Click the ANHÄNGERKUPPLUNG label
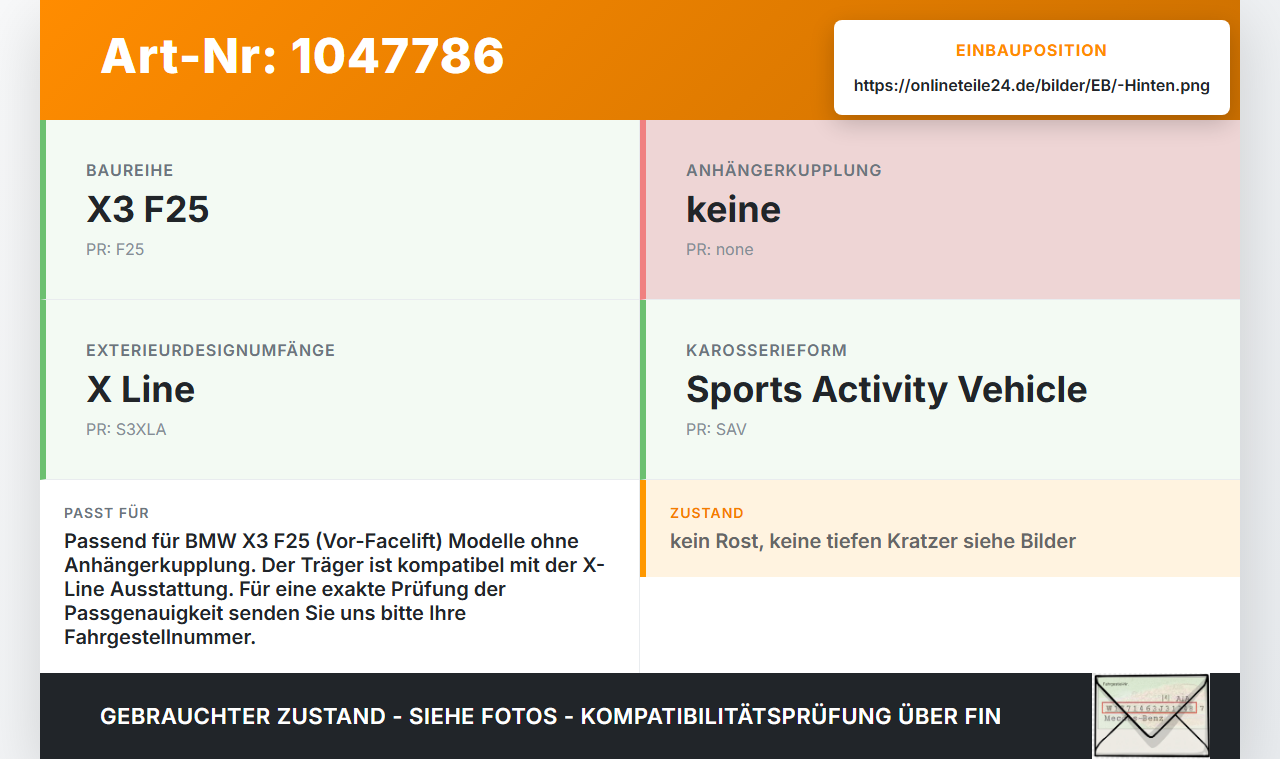The image size is (1280, 760). click(784, 170)
